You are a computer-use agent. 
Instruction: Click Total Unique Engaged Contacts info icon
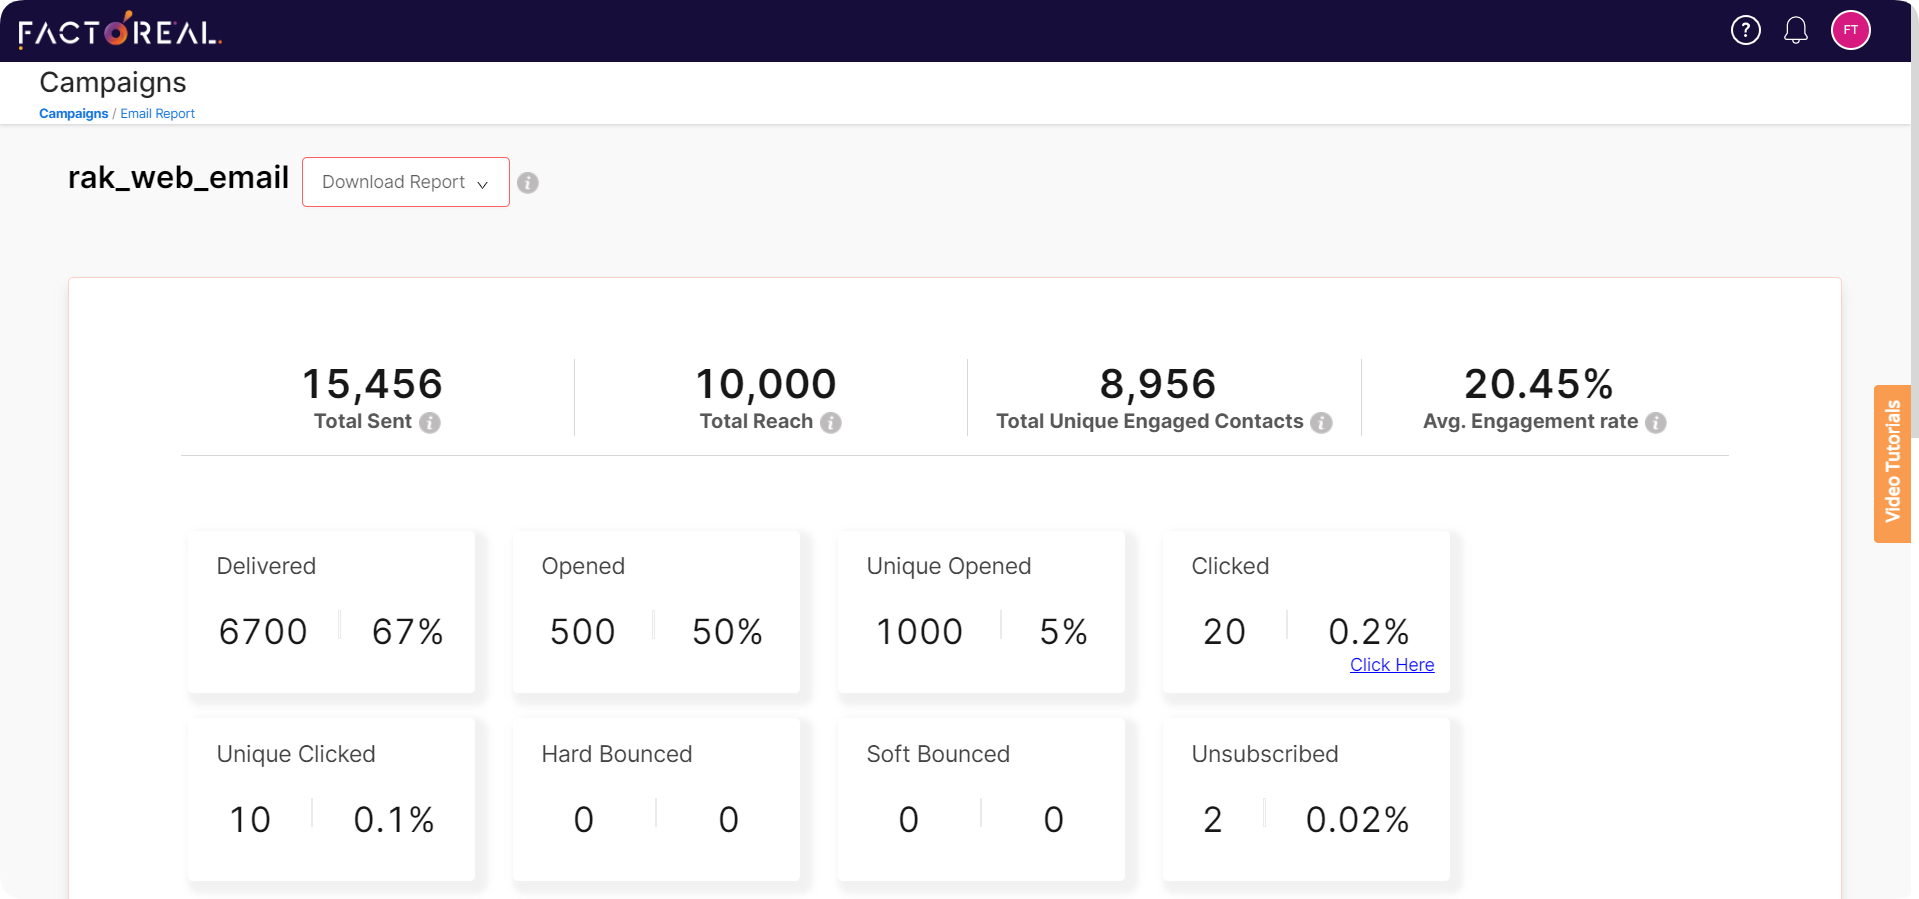point(1321,423)
